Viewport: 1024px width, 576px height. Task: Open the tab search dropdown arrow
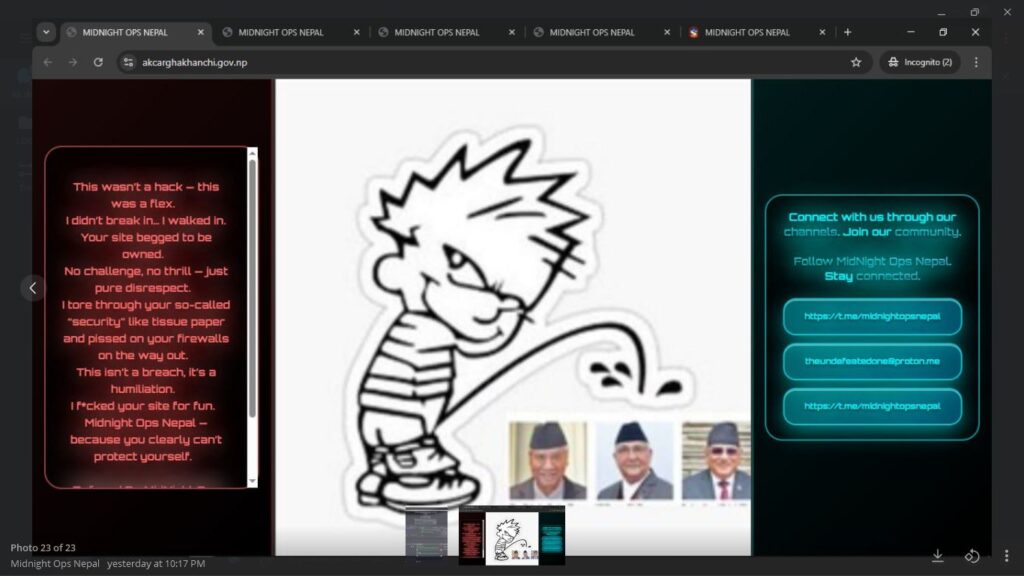[46, 32]
